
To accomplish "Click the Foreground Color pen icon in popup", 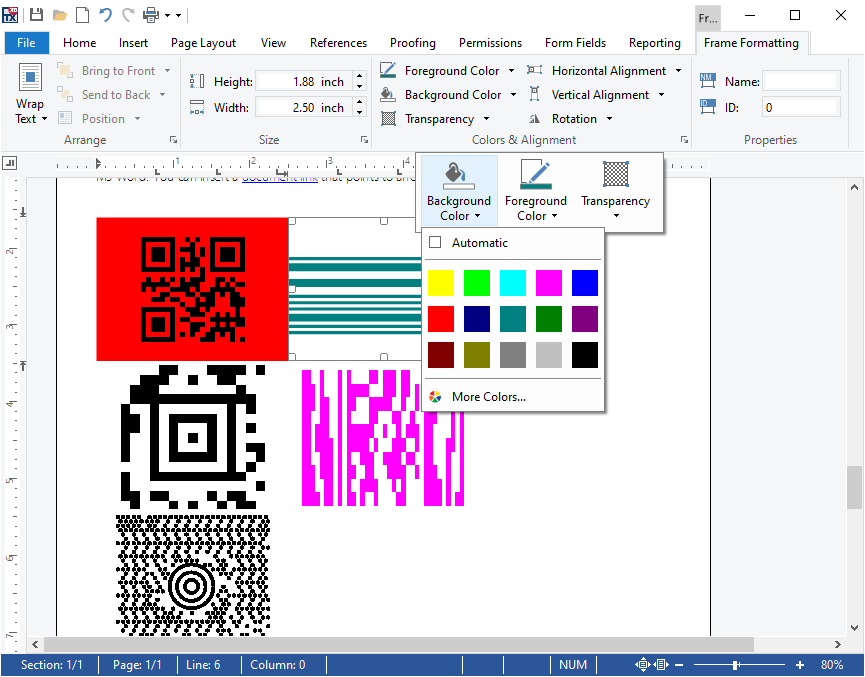I will coord(535,174).
